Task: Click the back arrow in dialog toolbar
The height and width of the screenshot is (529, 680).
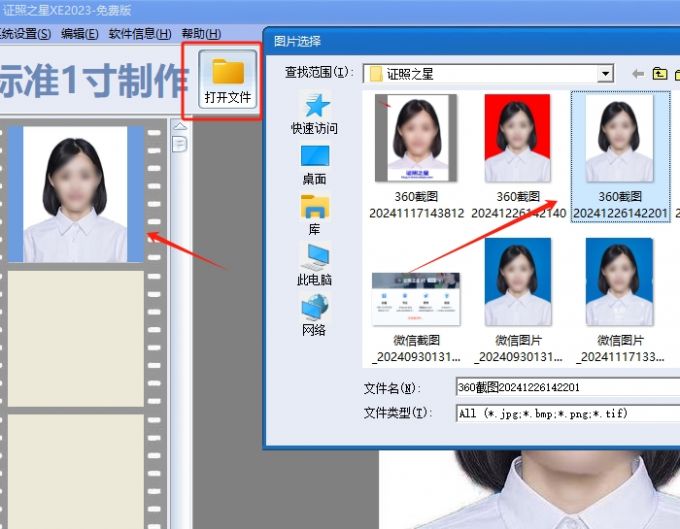Action: click(x=638, y=74)
